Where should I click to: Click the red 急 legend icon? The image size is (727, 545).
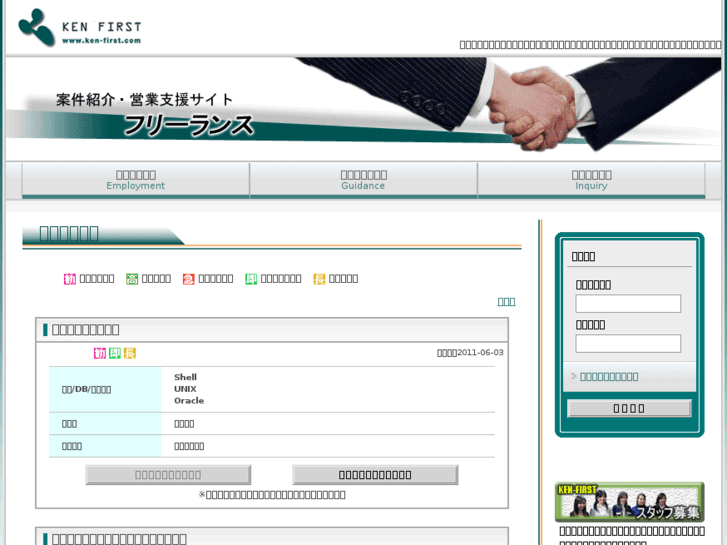click(x=188, y=279)
